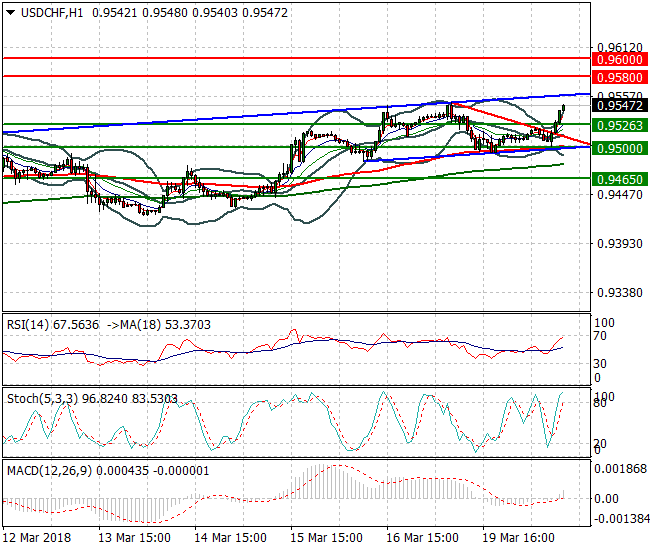
Task: Select the 0.001868 MACD scale value
Action: [621, 469]
